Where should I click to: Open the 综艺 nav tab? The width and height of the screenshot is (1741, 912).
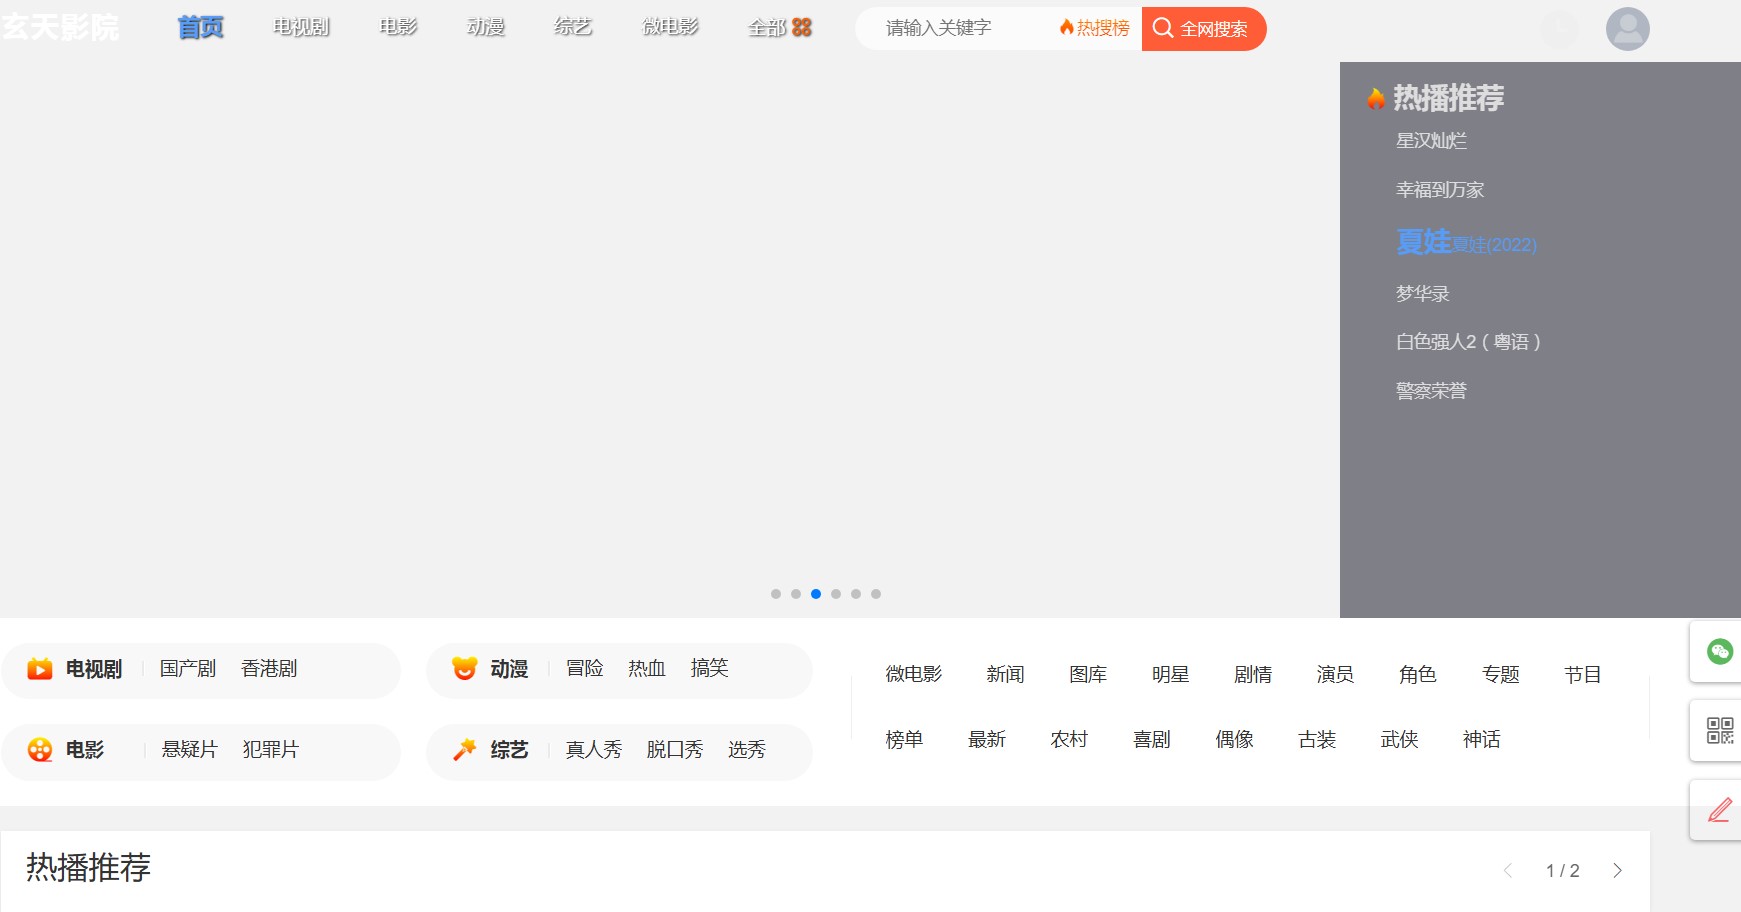coord(573,28)
